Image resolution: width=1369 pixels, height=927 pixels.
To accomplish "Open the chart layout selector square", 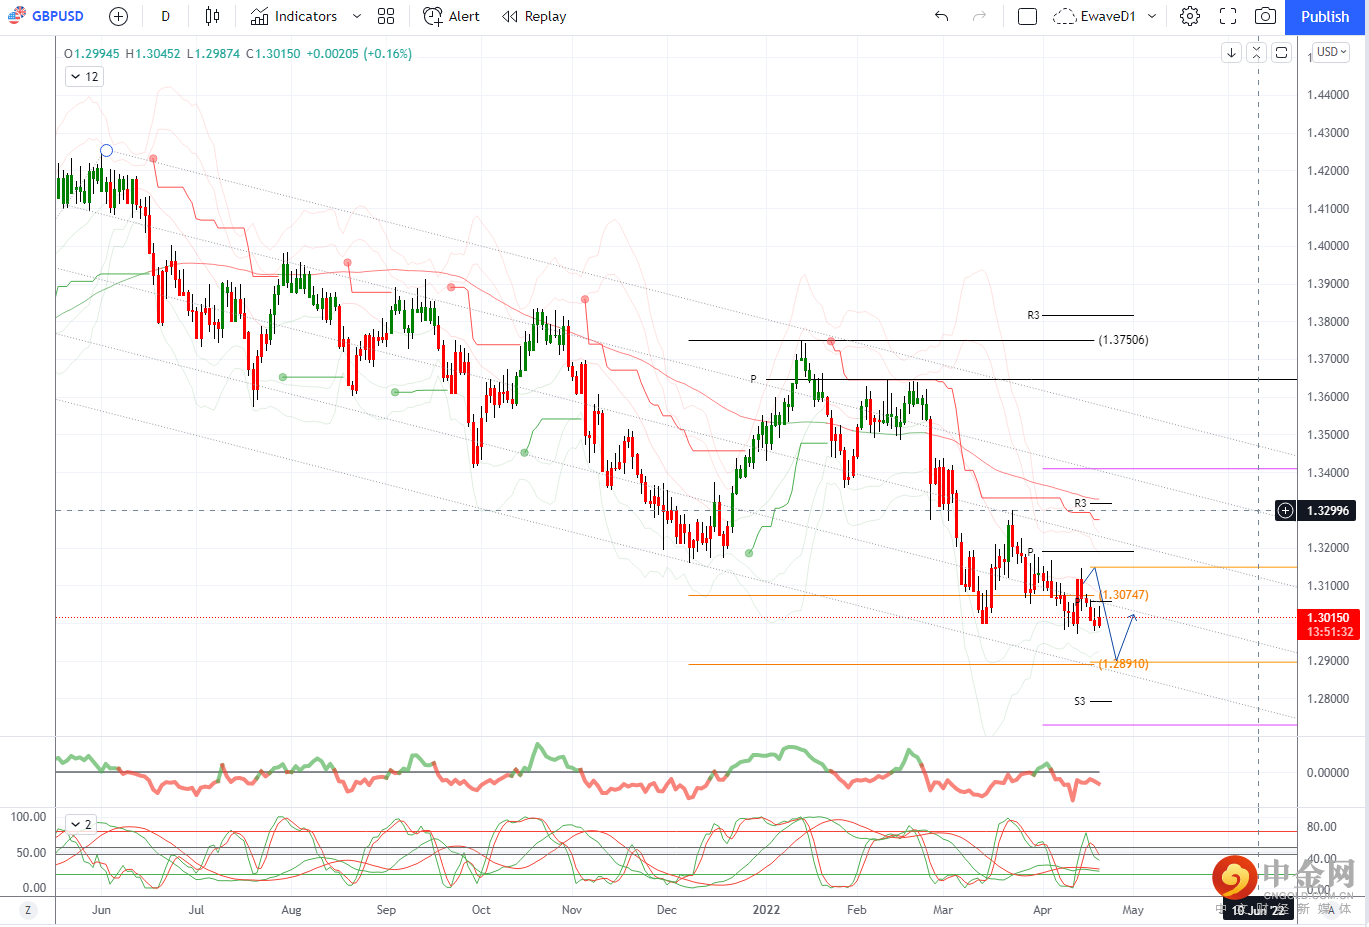I will (1027, 16).
